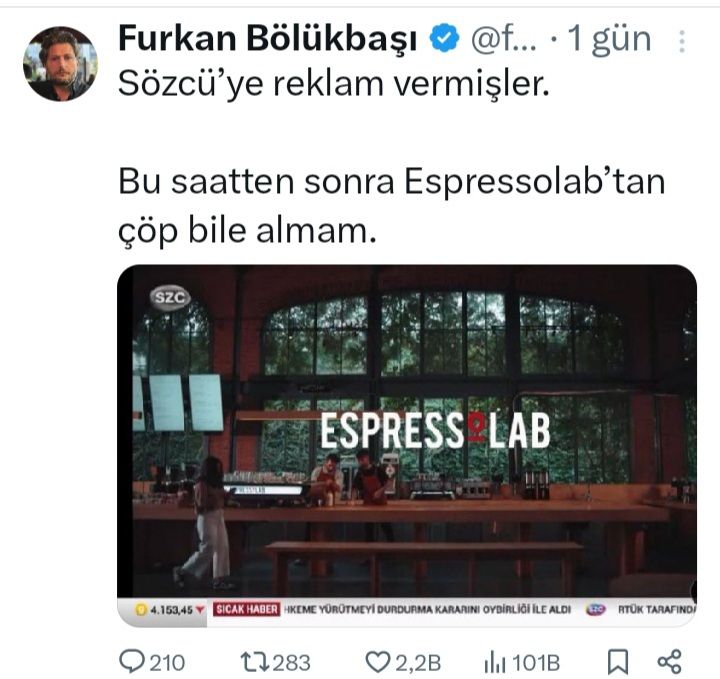Viewport: 720px width, 679px height.
Task: Click the 283 reposts count
Action: tap(292, 663)
